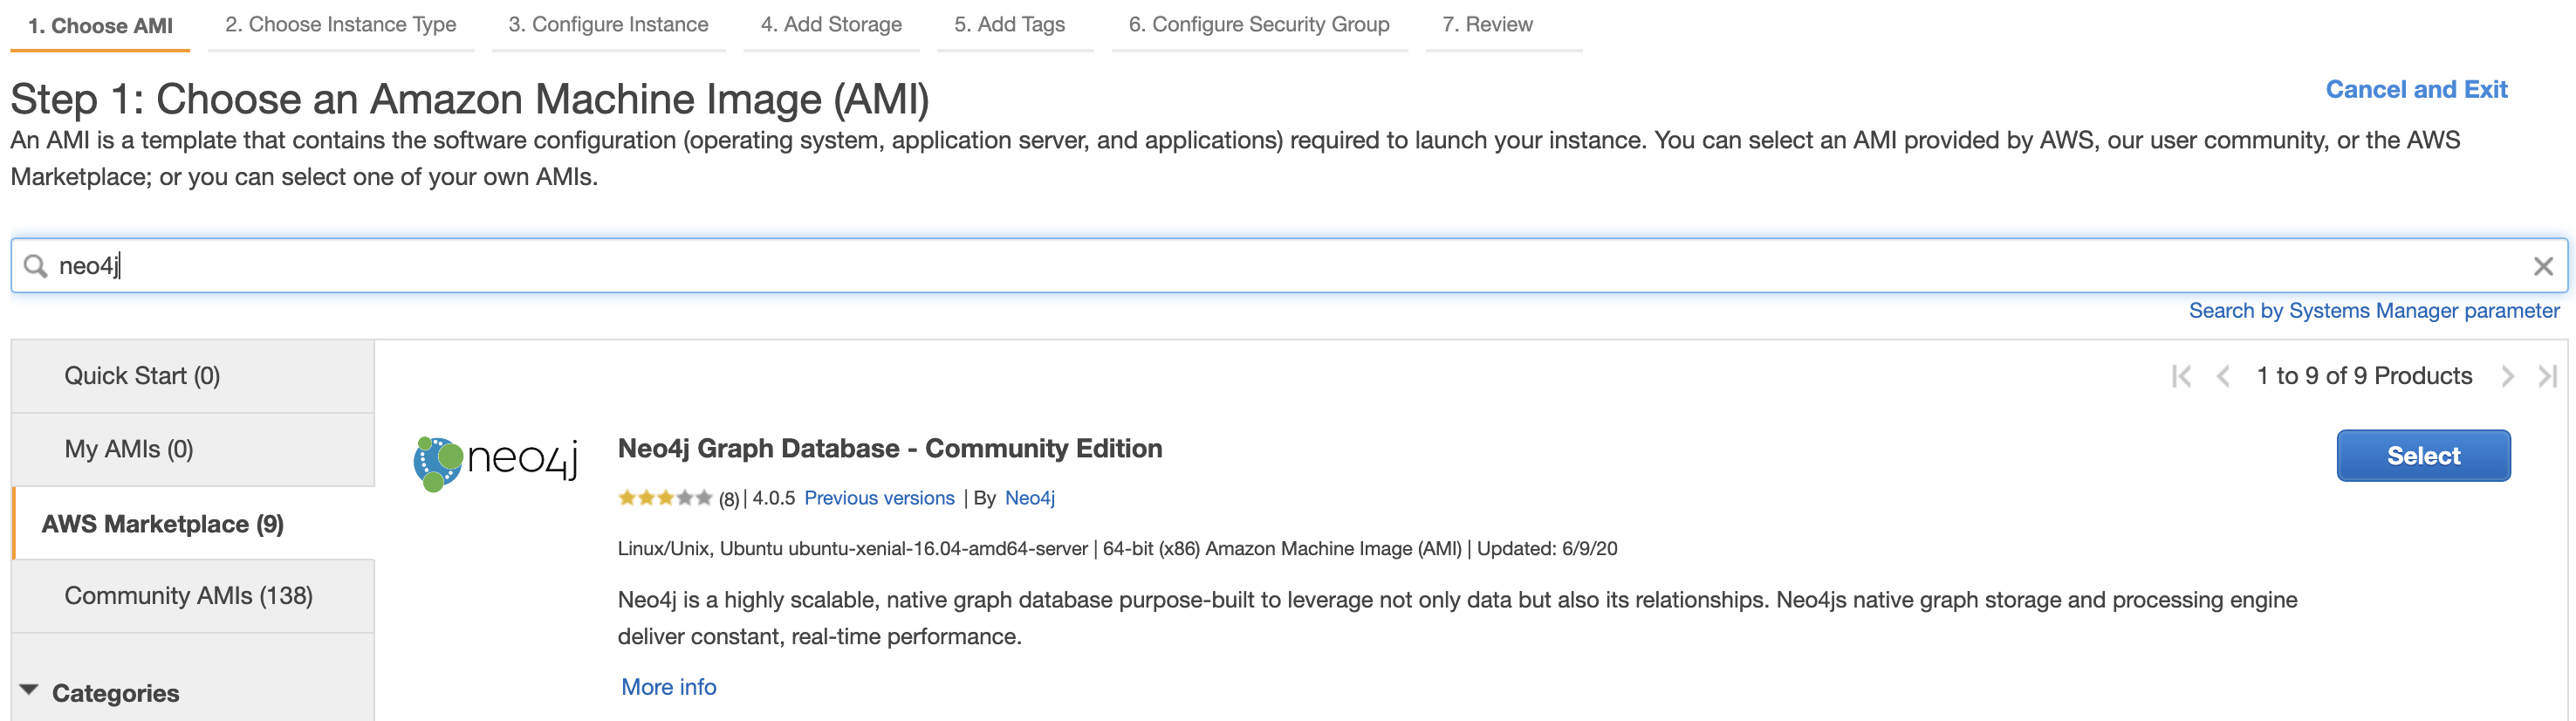Viewport: 2576px width, 721px height.
Task: Show Community AMIs (138)
Action: (x=193, y=596)
